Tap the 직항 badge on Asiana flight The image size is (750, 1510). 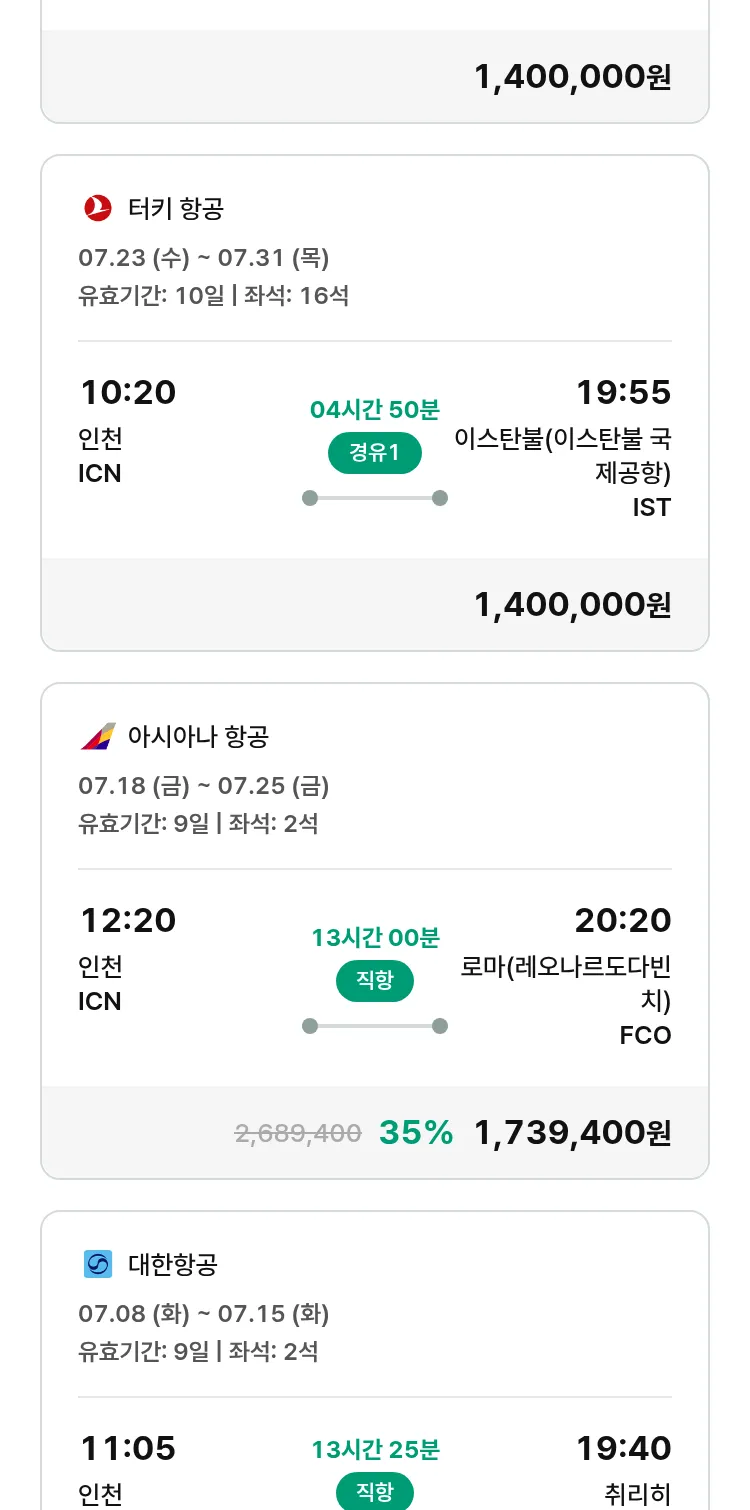click(x=375, y=981)
